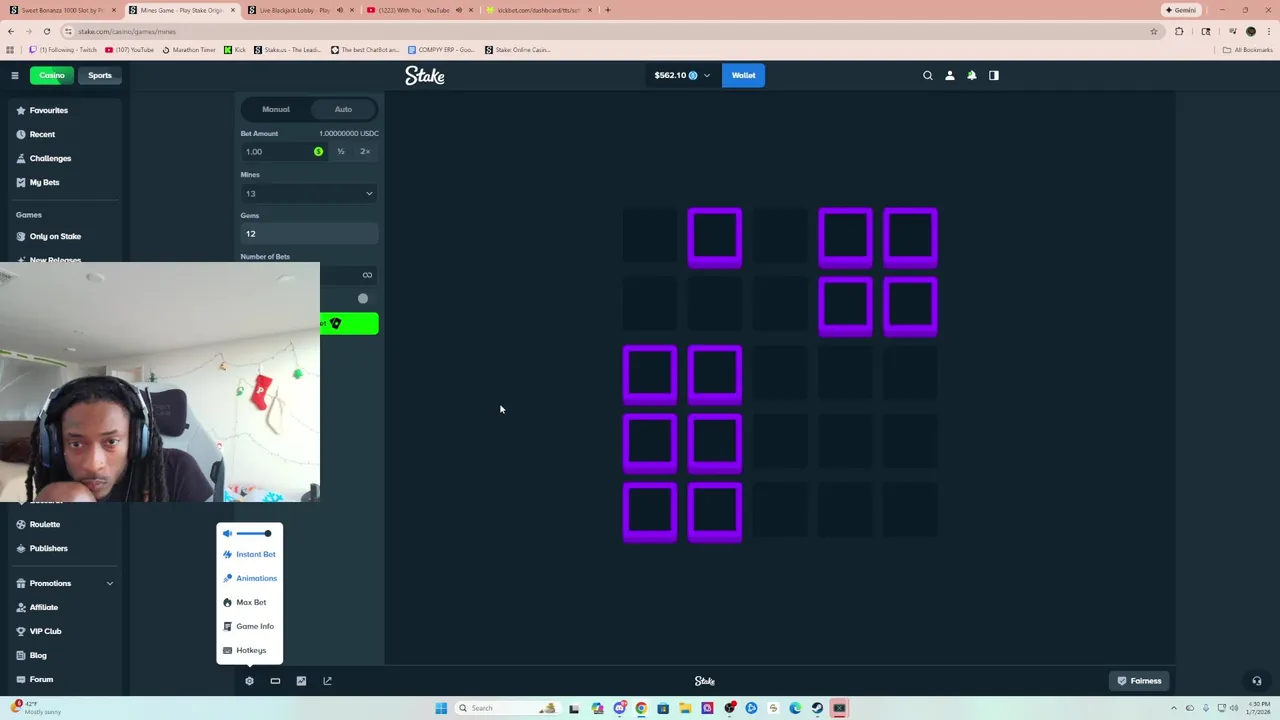Adjust the volume slider handle
The height and width of the screenshot is (720, 1280).
[267, 534]
